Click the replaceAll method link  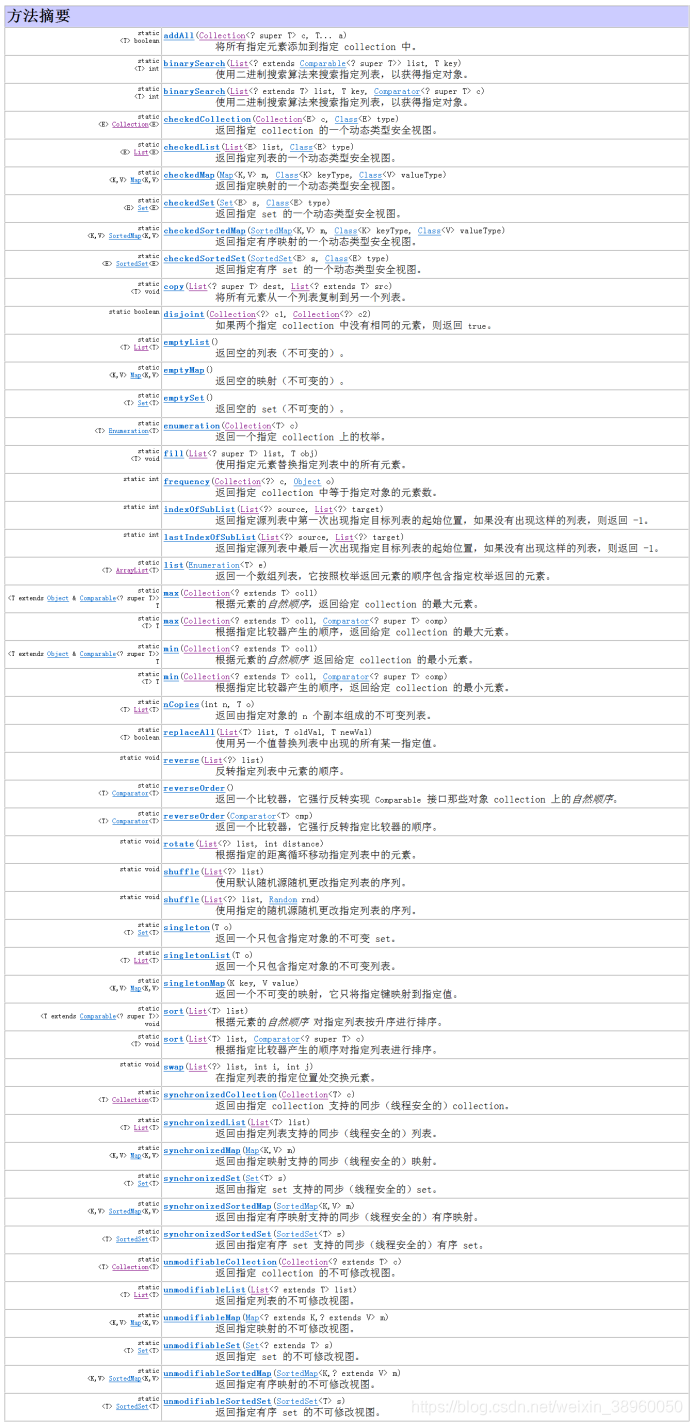[189, 732]
